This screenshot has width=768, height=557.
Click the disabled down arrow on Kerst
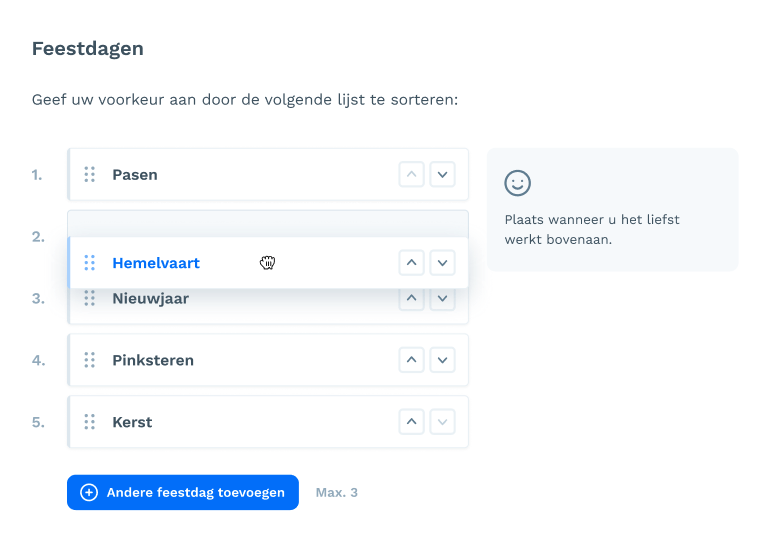point(442,422)
